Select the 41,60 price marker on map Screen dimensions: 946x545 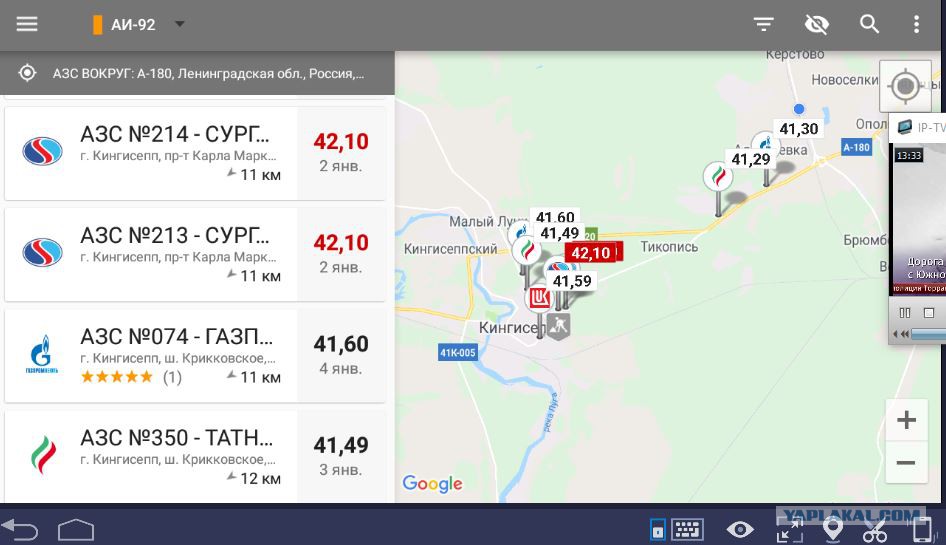(555, 216)
